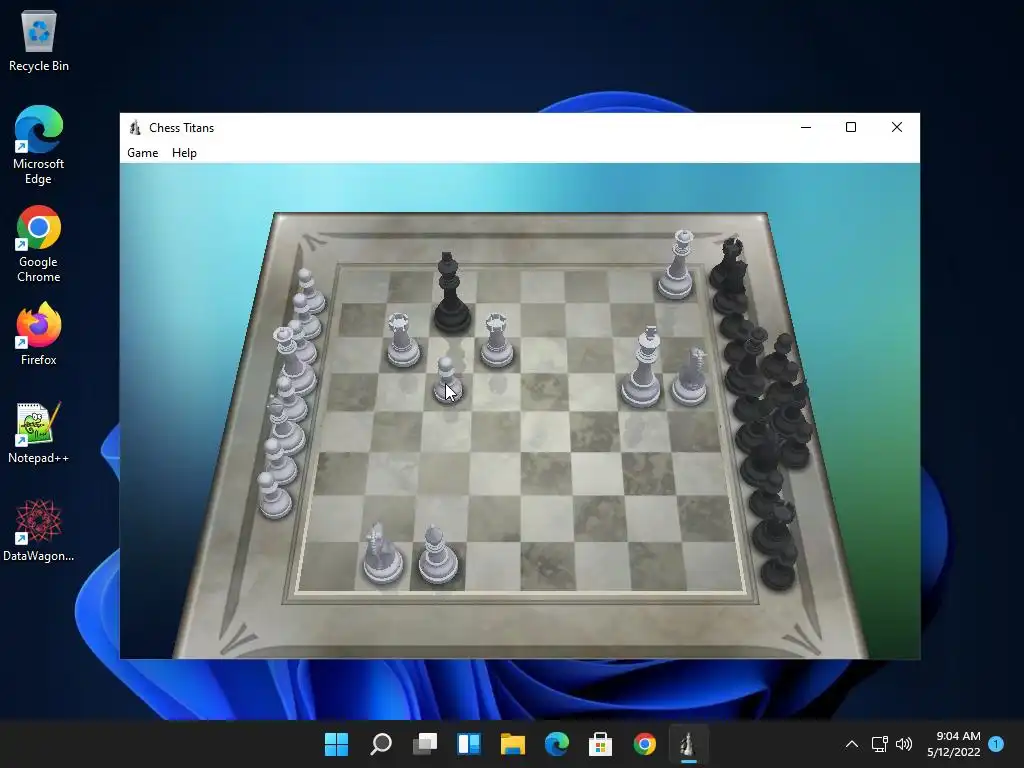
Task: Open Task View from the taskbar
Action: (x=425, y=744)
